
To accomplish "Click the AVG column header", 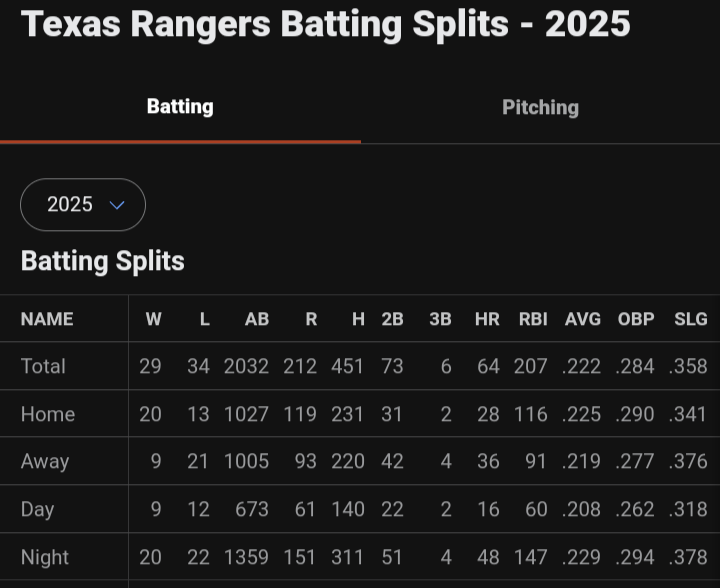I will click(x=582, y=319).
